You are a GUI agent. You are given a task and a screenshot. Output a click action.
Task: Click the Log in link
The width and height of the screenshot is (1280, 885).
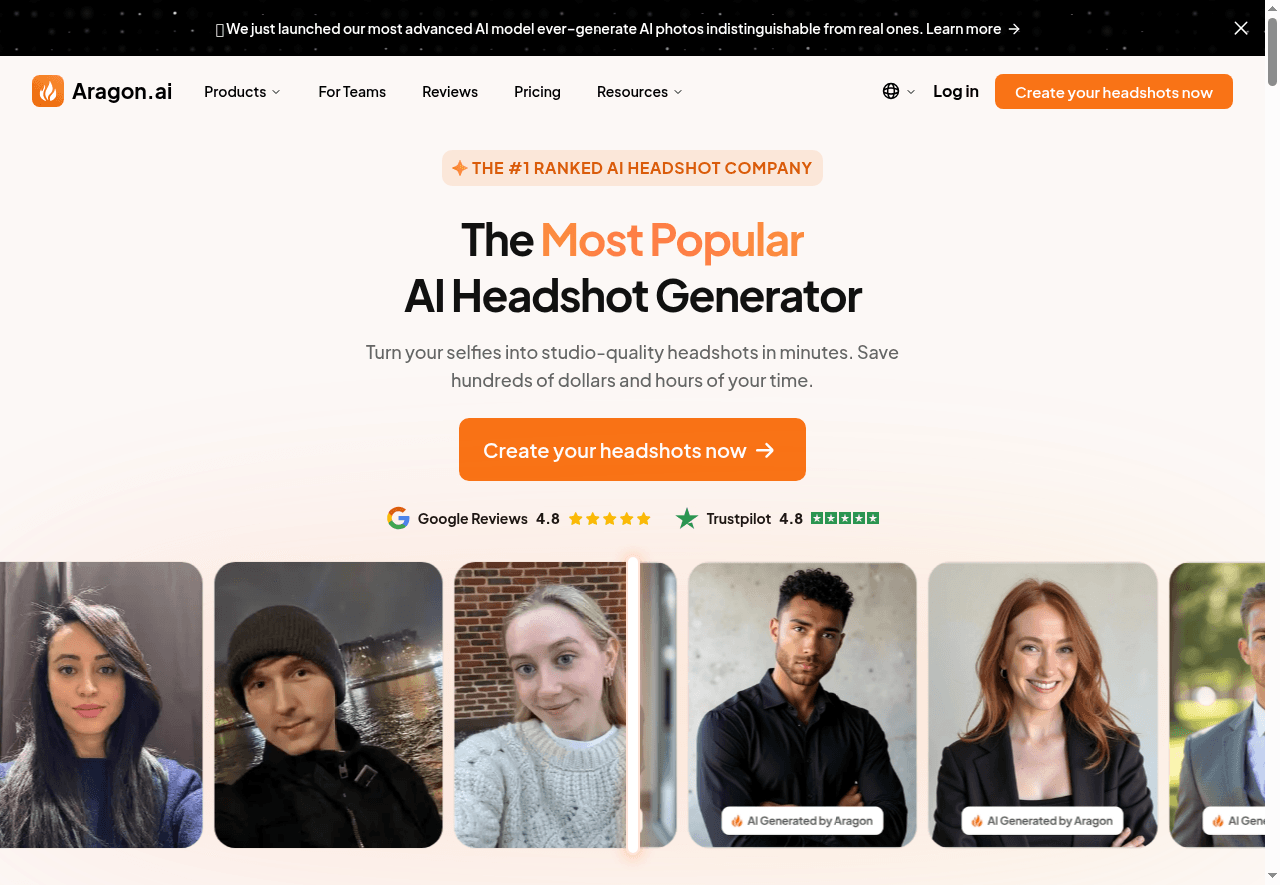click(x=956, y=91)
